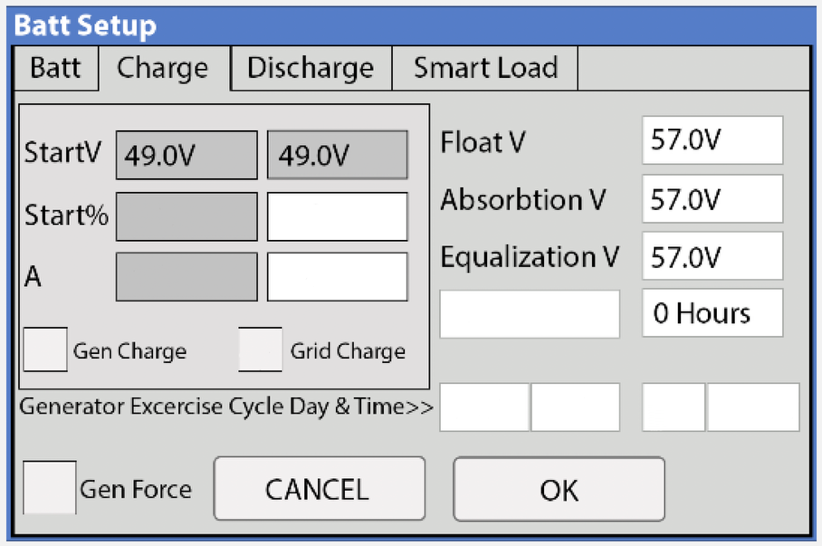
Task: Click the first gray StartV 49.0V field
Action: pos(187,155)
